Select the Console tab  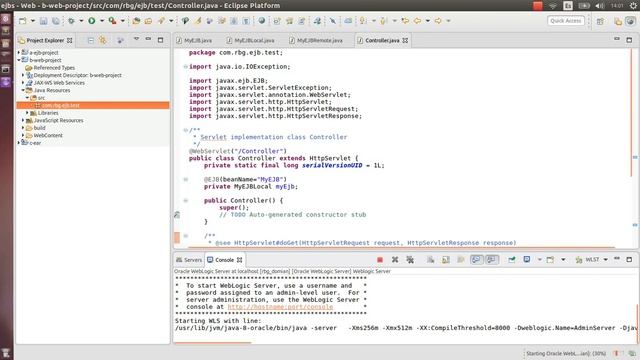point(224,260)
